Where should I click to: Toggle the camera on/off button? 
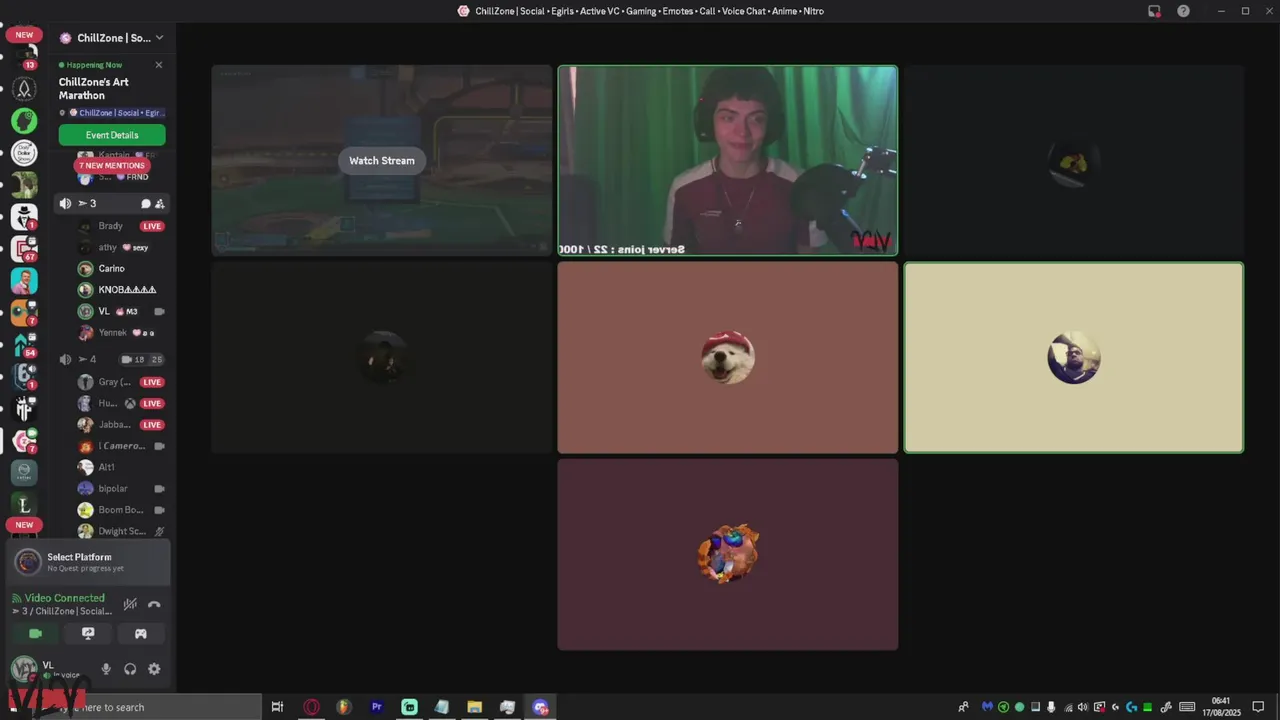[x=36, y=633]
